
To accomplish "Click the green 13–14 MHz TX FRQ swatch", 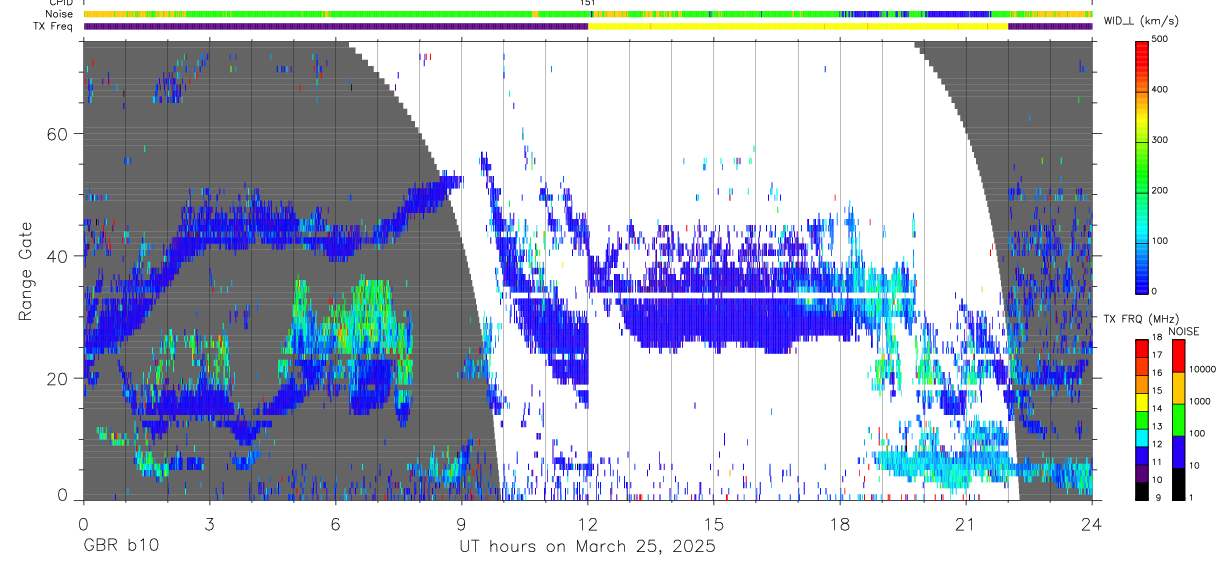I will [1141, 419].
